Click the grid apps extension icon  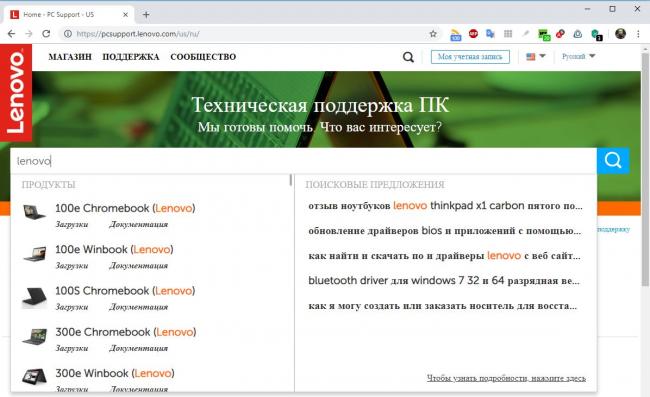point(508,34)
